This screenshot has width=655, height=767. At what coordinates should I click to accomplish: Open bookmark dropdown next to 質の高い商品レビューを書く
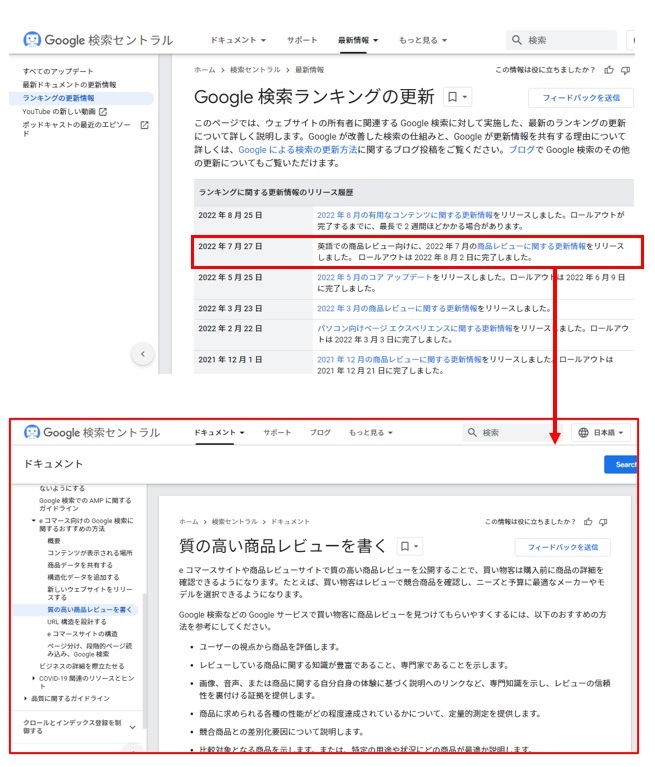[x=409, y=546]
